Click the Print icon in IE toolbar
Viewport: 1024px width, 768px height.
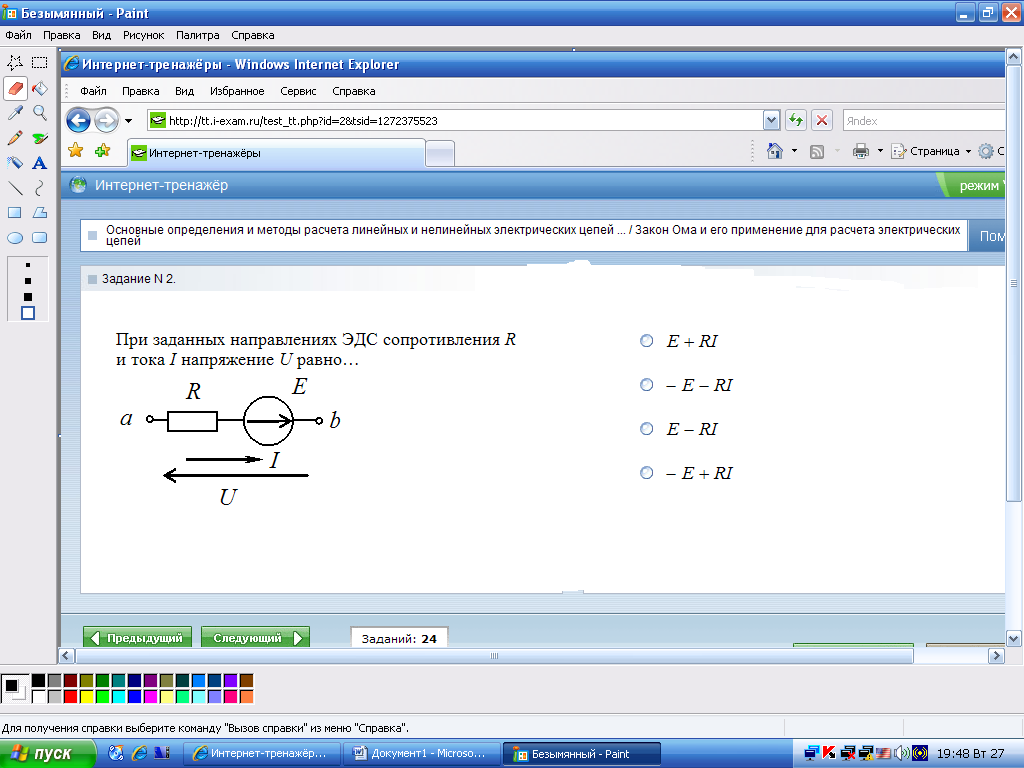pyautogui.click(x=861, y=151)
